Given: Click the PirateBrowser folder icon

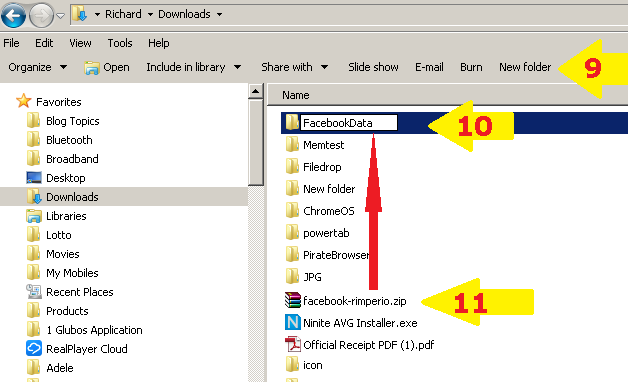Looking at the screenshot, I should (292, 254).
